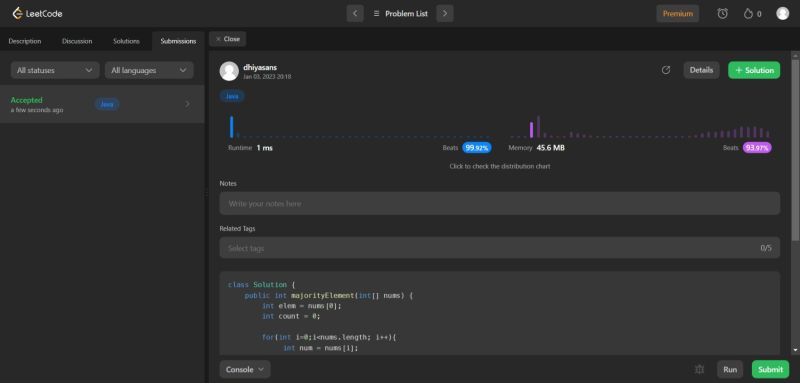Open the dhiyasans profile picture
800x383 pixels.
click(229, 71)
